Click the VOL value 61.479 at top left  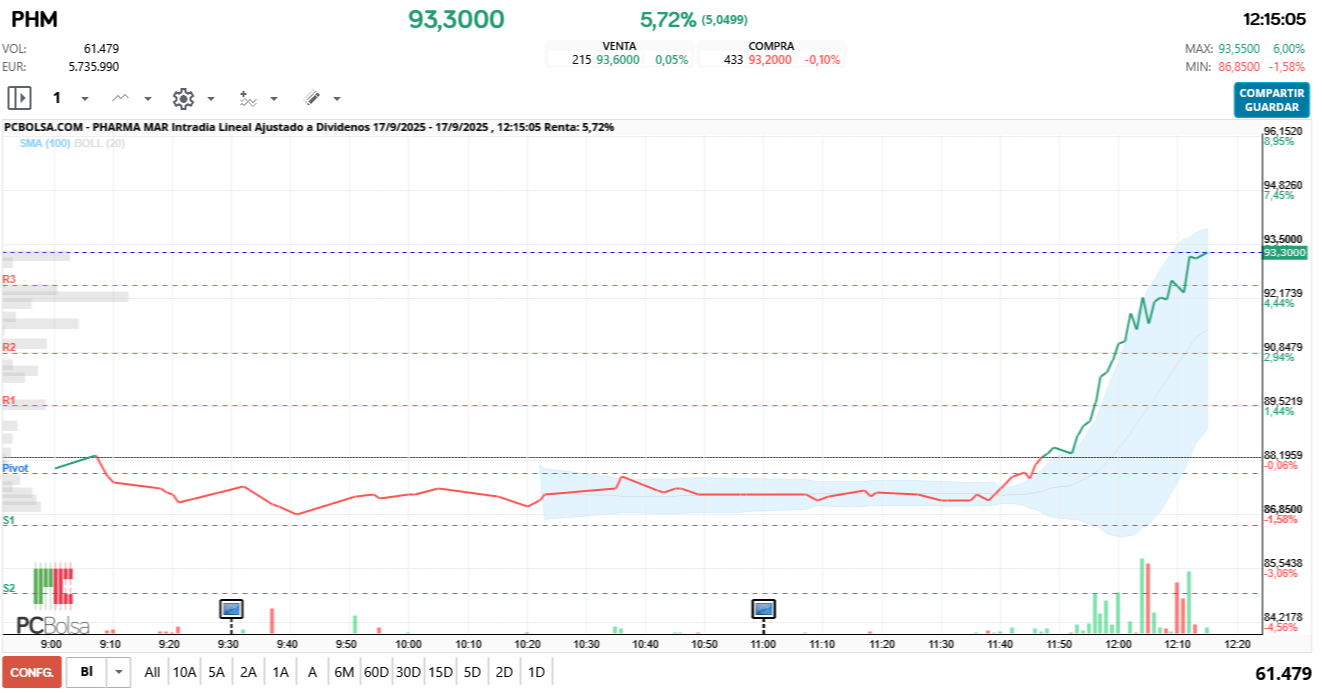click(101, 48)
